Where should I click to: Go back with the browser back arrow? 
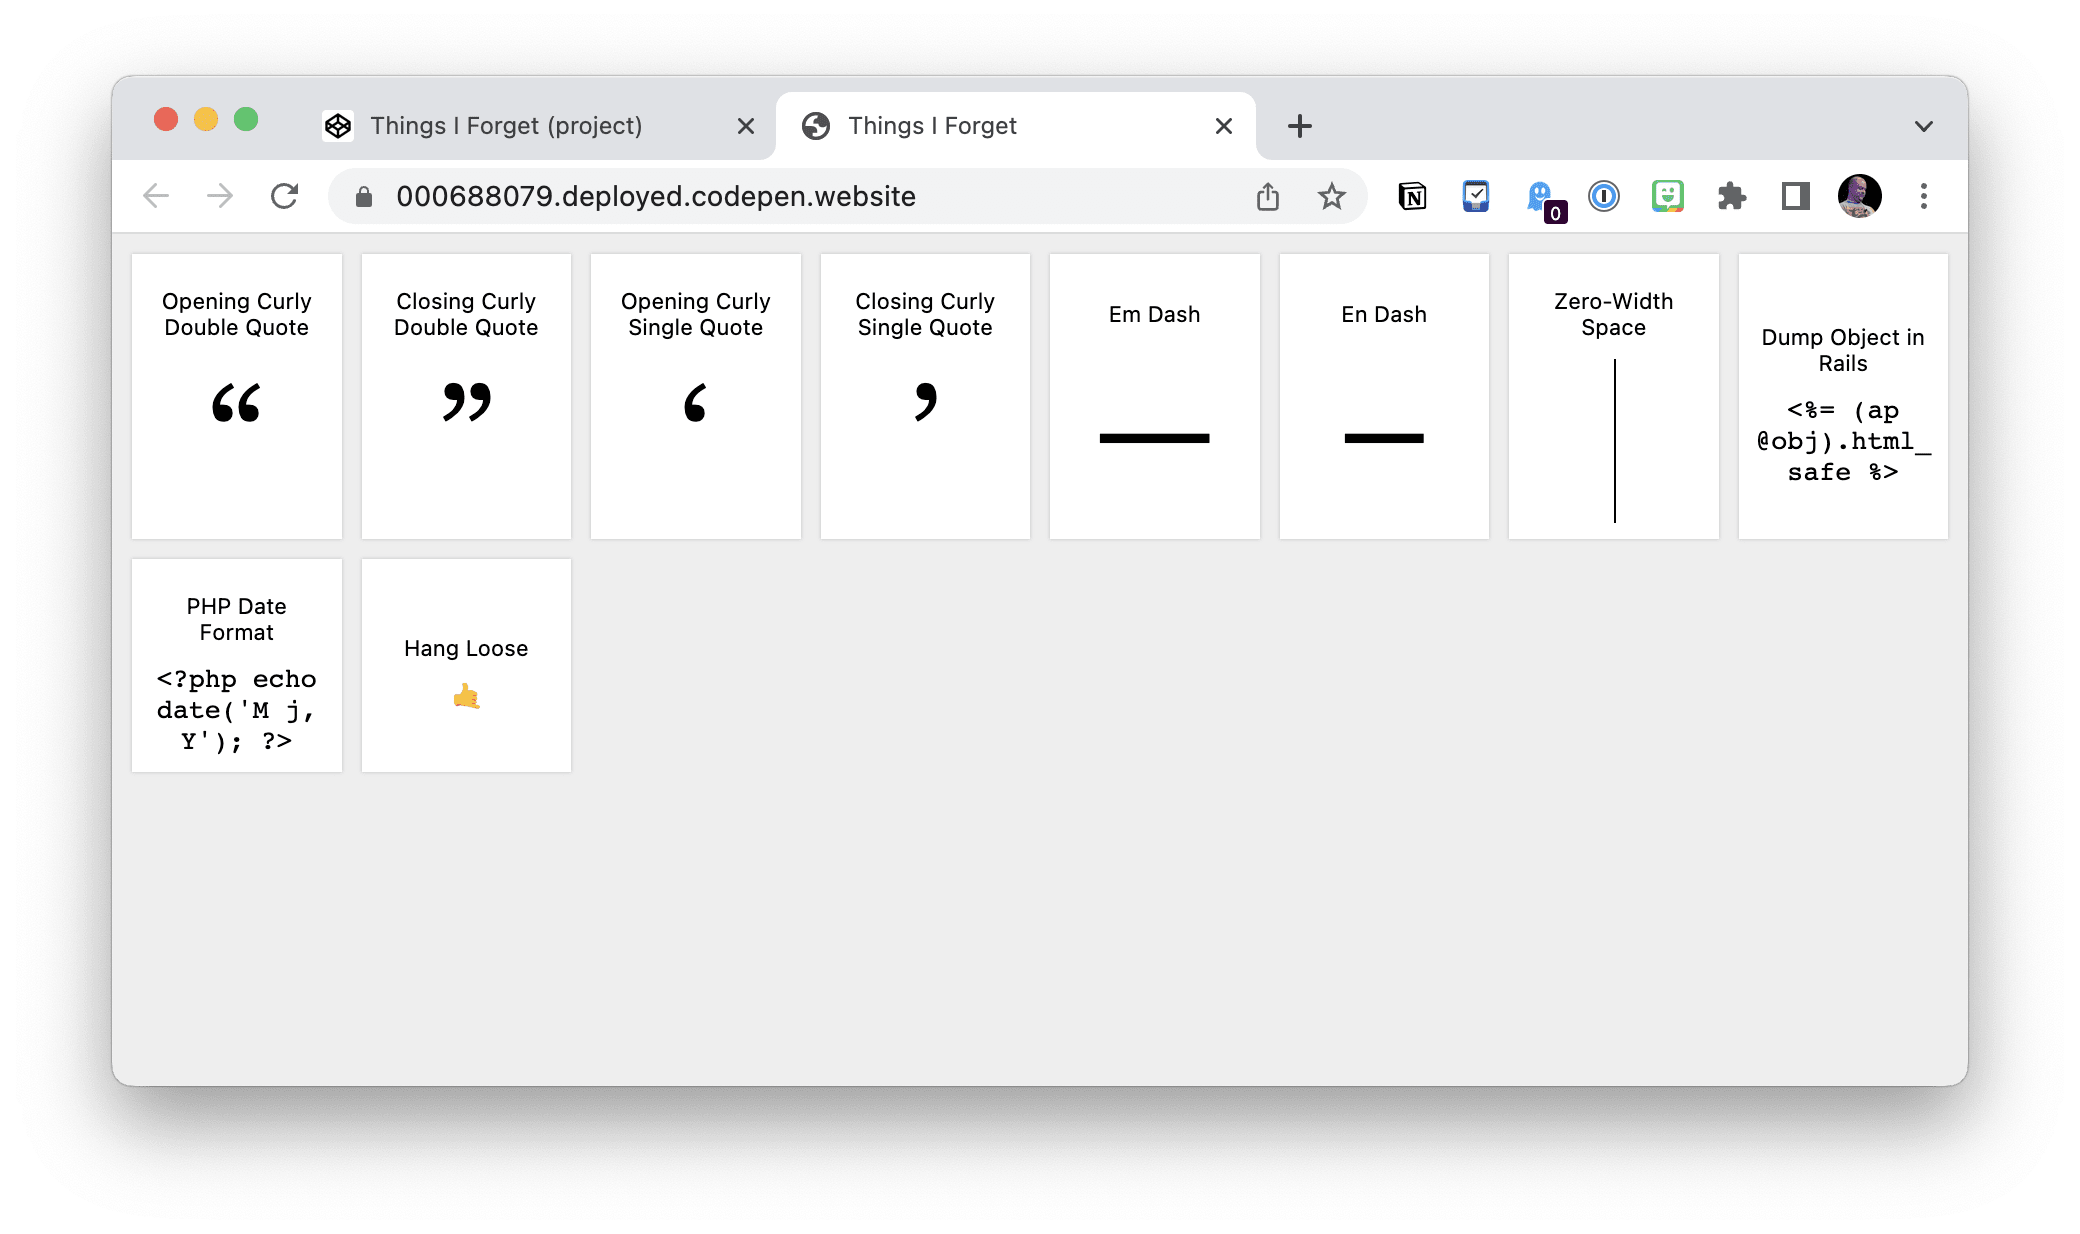(x=156, y=196)
